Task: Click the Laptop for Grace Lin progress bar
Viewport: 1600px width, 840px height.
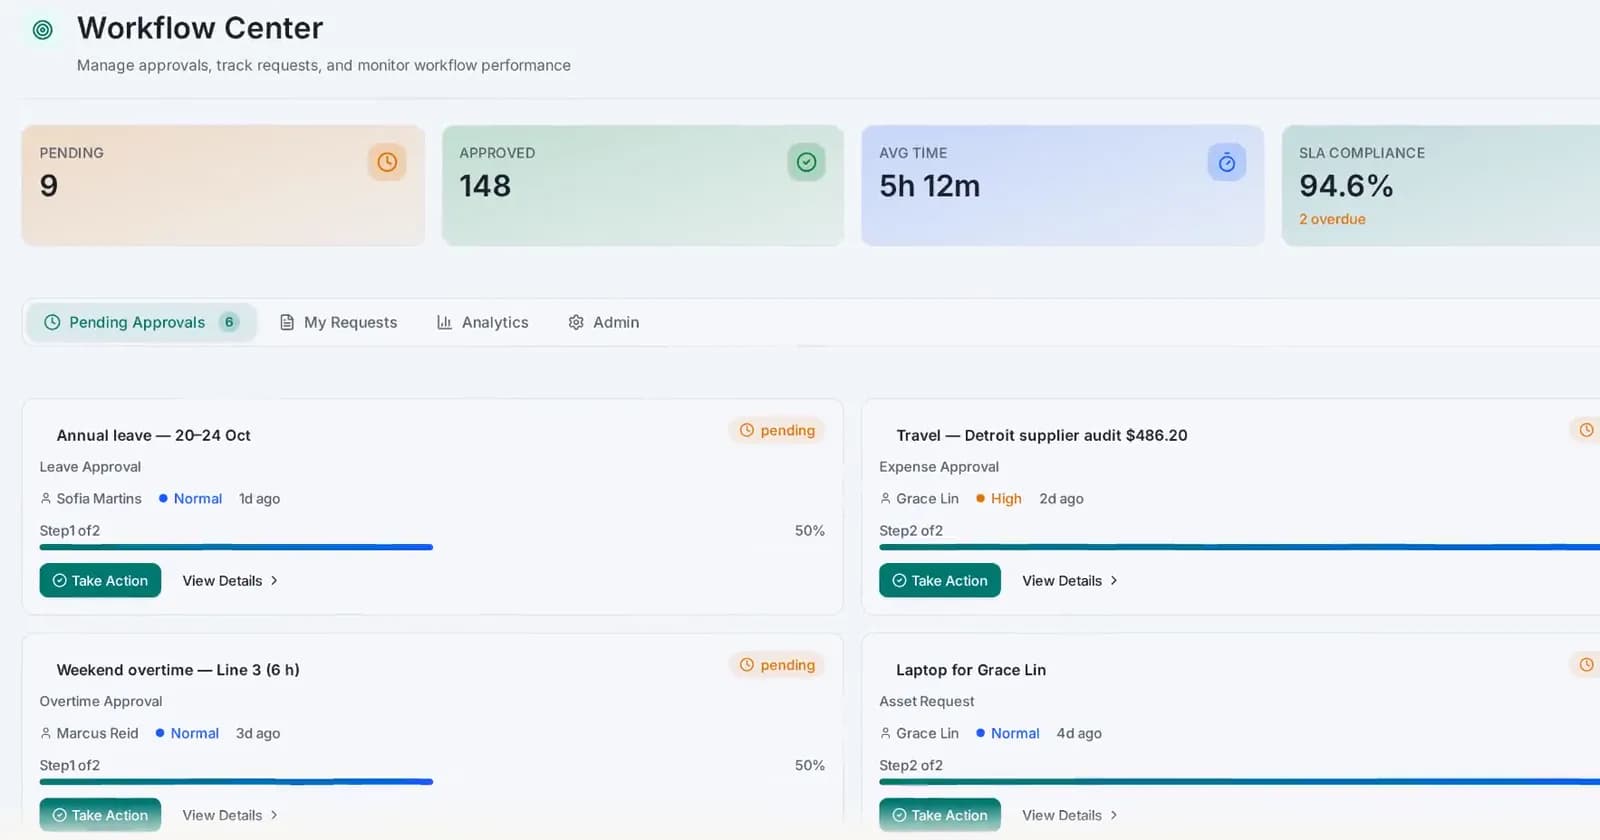Action: pyautogui.click(x=1239, y=782)
